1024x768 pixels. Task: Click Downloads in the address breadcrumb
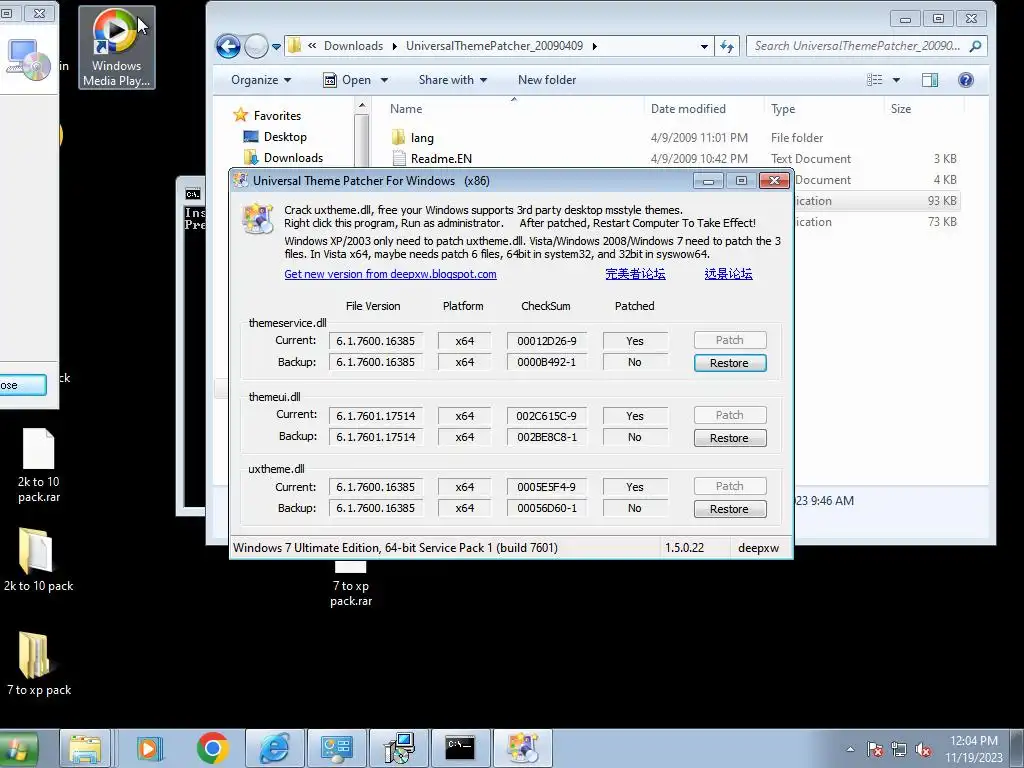[353, 46]
